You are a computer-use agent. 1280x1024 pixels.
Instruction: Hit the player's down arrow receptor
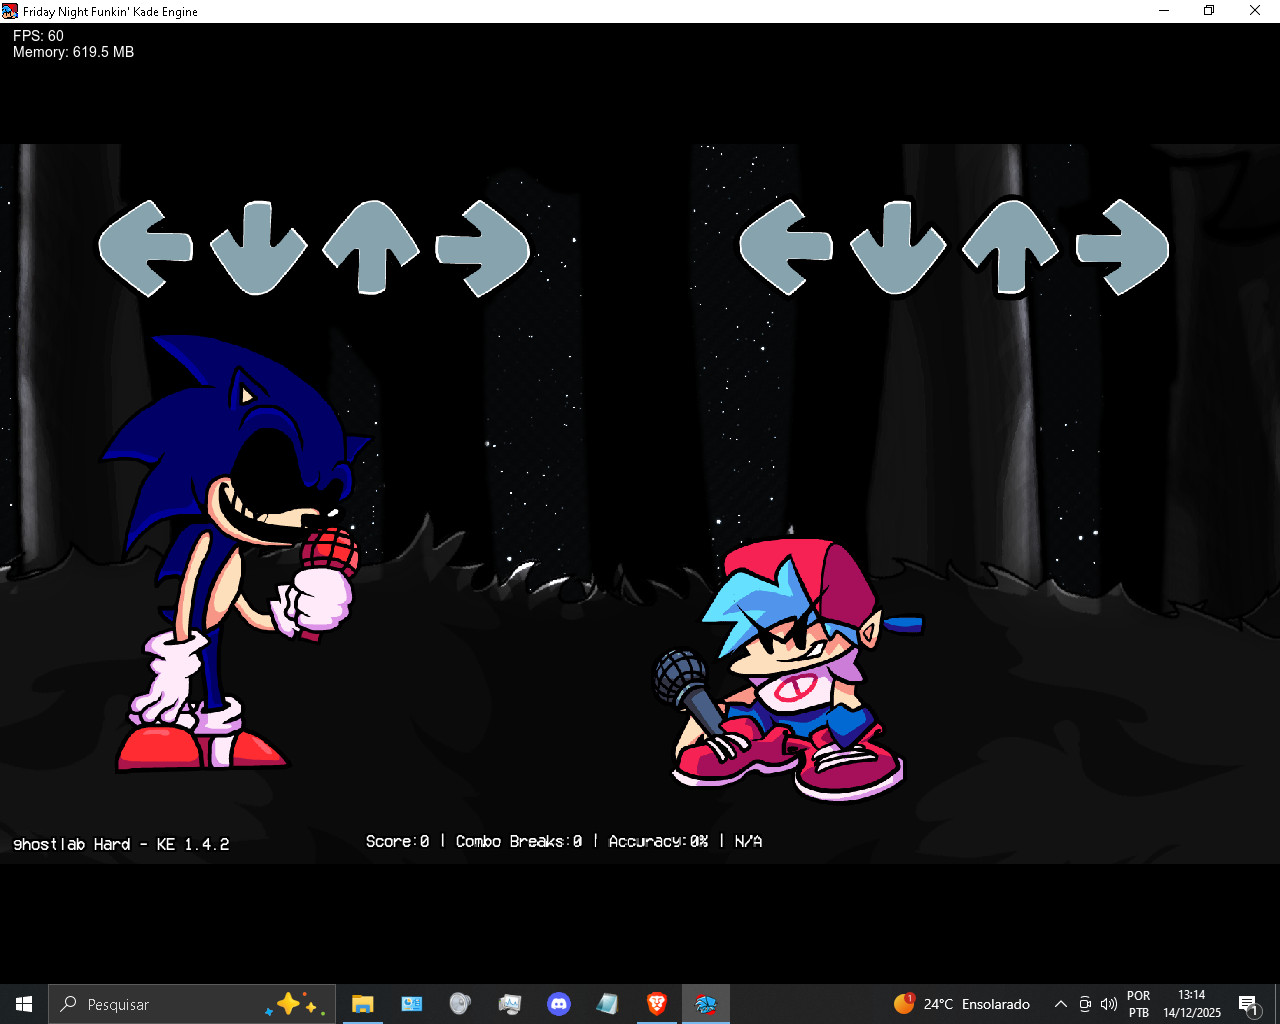898,248
